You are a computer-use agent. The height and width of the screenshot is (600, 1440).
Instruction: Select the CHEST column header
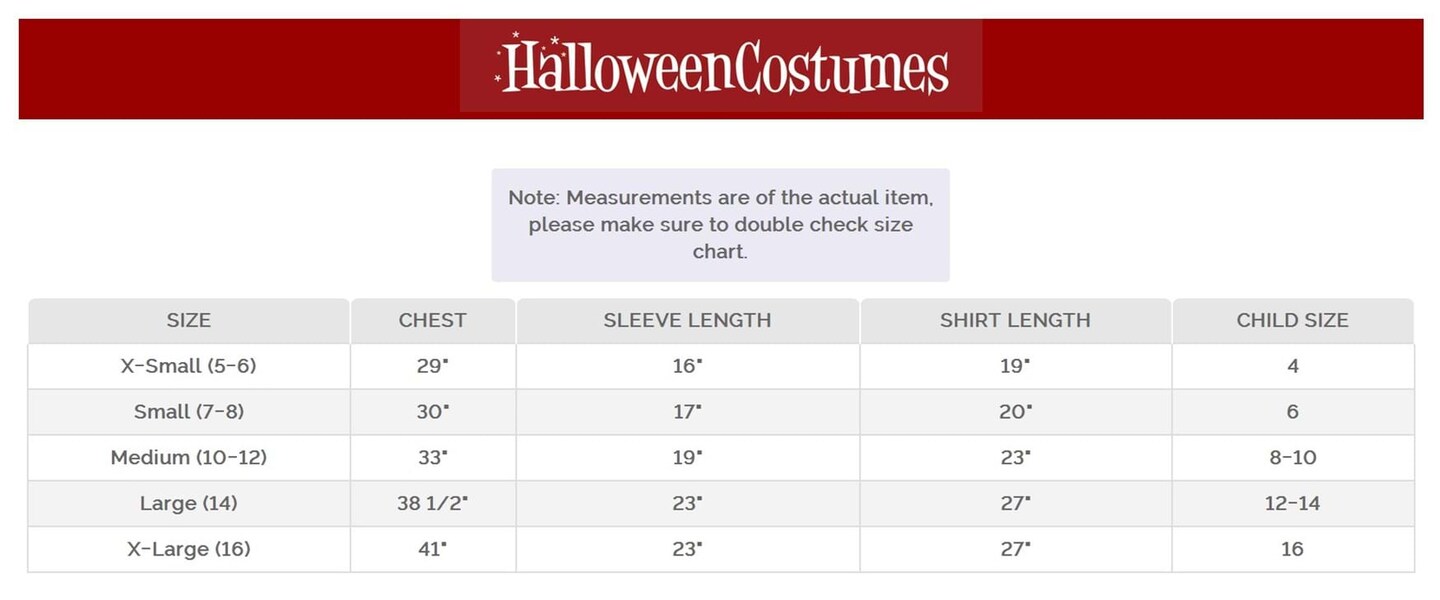(x=432, y=321)
